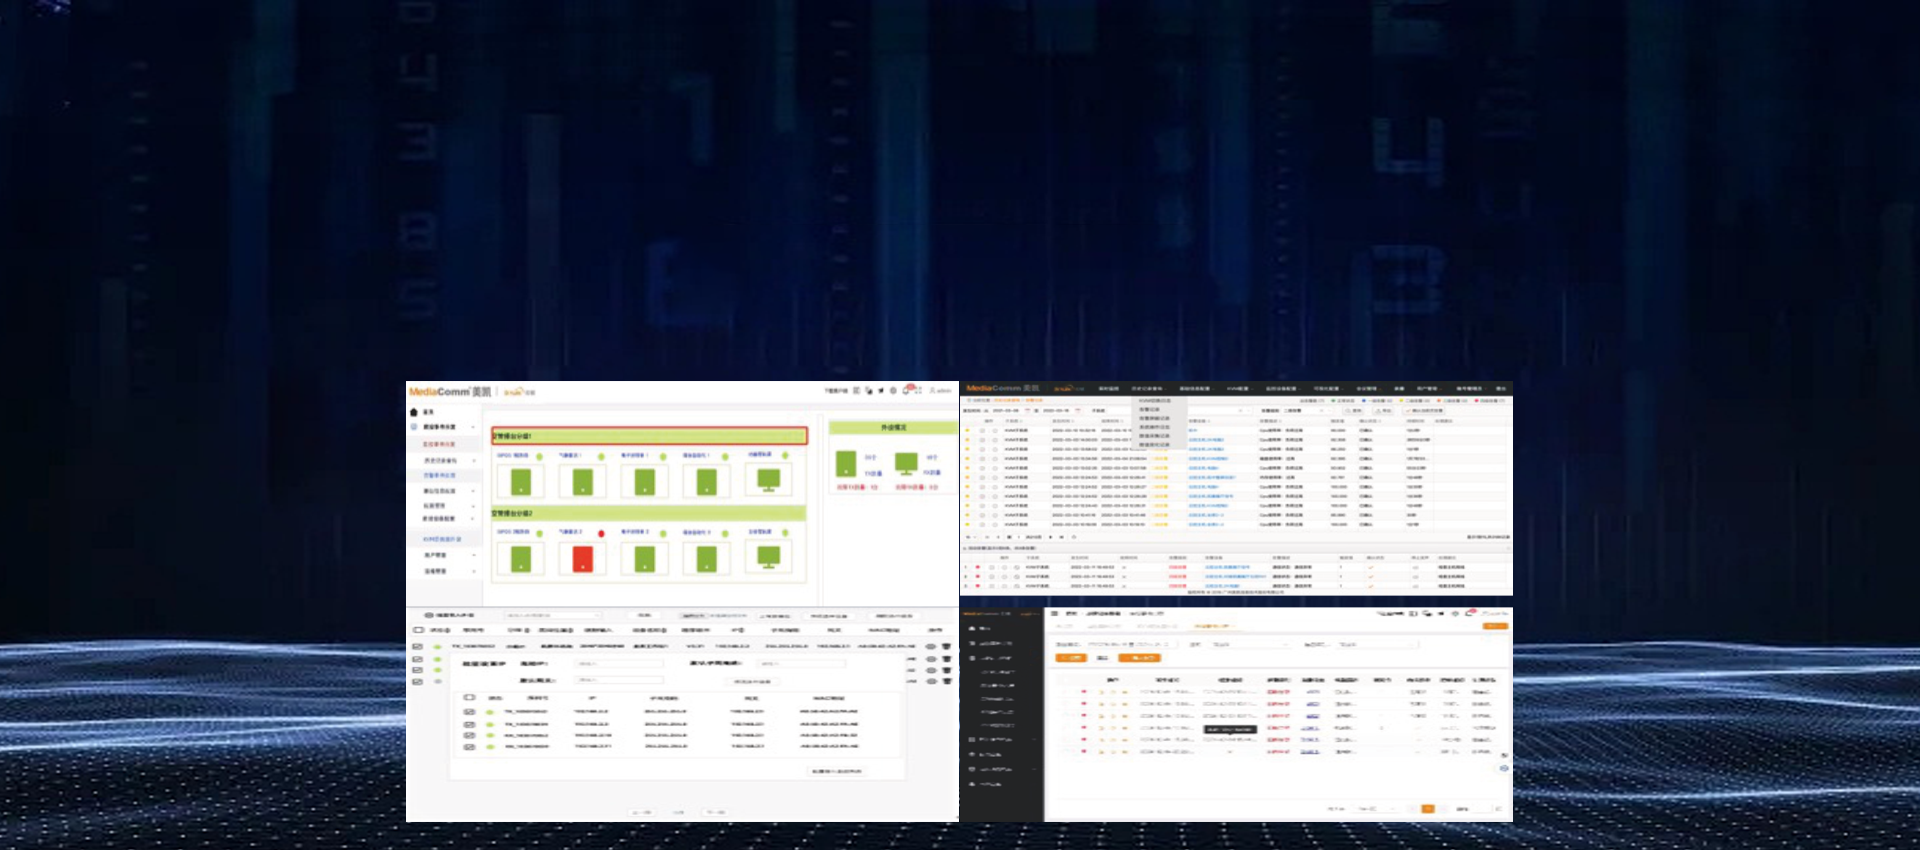The image size is (1920, 850).
Task: Click the MediaComm logo in the green-tile dashboard
Action: (x=449, y=392)
